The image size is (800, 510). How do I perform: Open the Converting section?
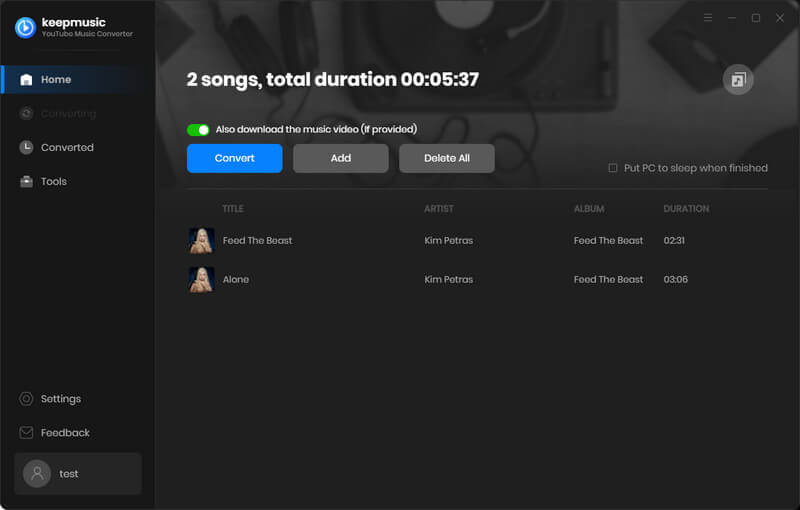pos(78,113)
